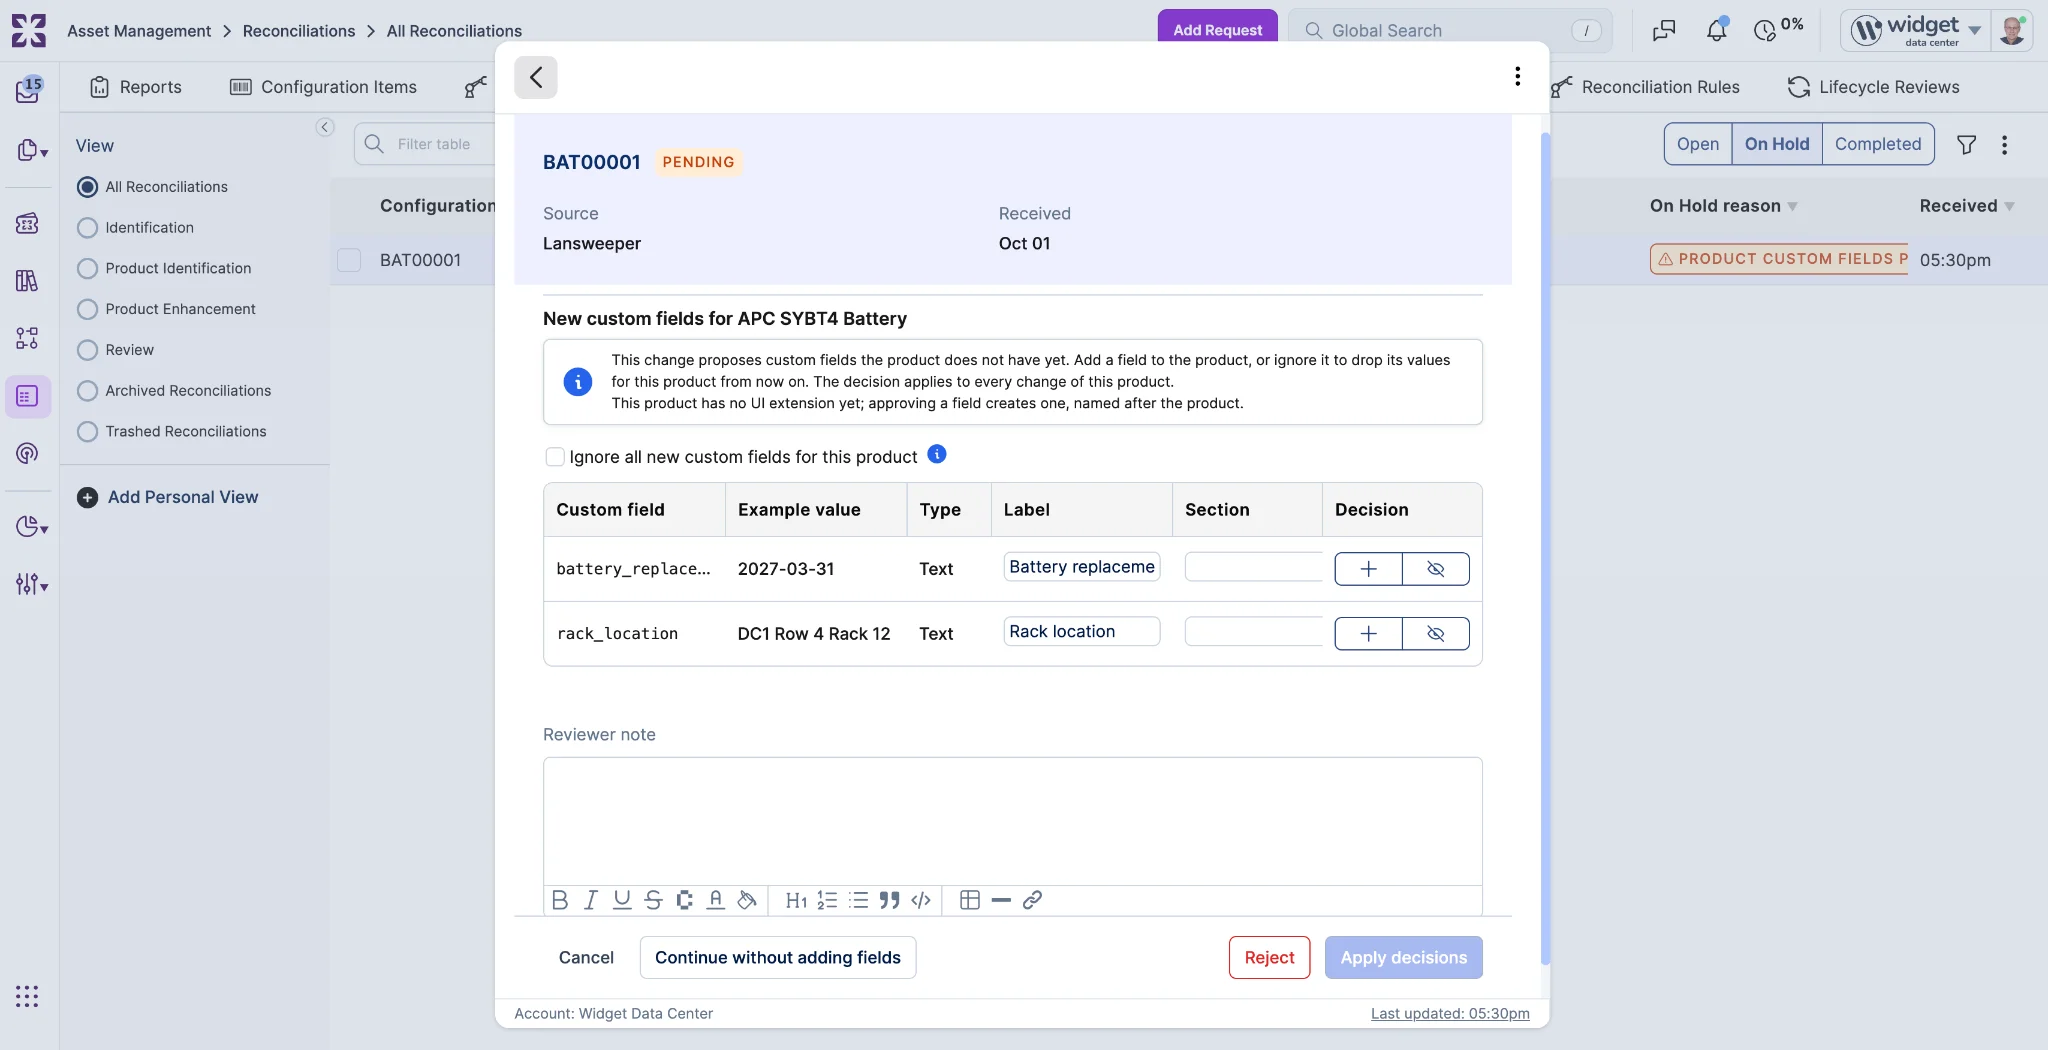Image resolution: width=2048 pixels, height=1050 pixels.
Task: Apply bold formatting in reviewer note
Action: pyautogui.click(x=560, y=900)
